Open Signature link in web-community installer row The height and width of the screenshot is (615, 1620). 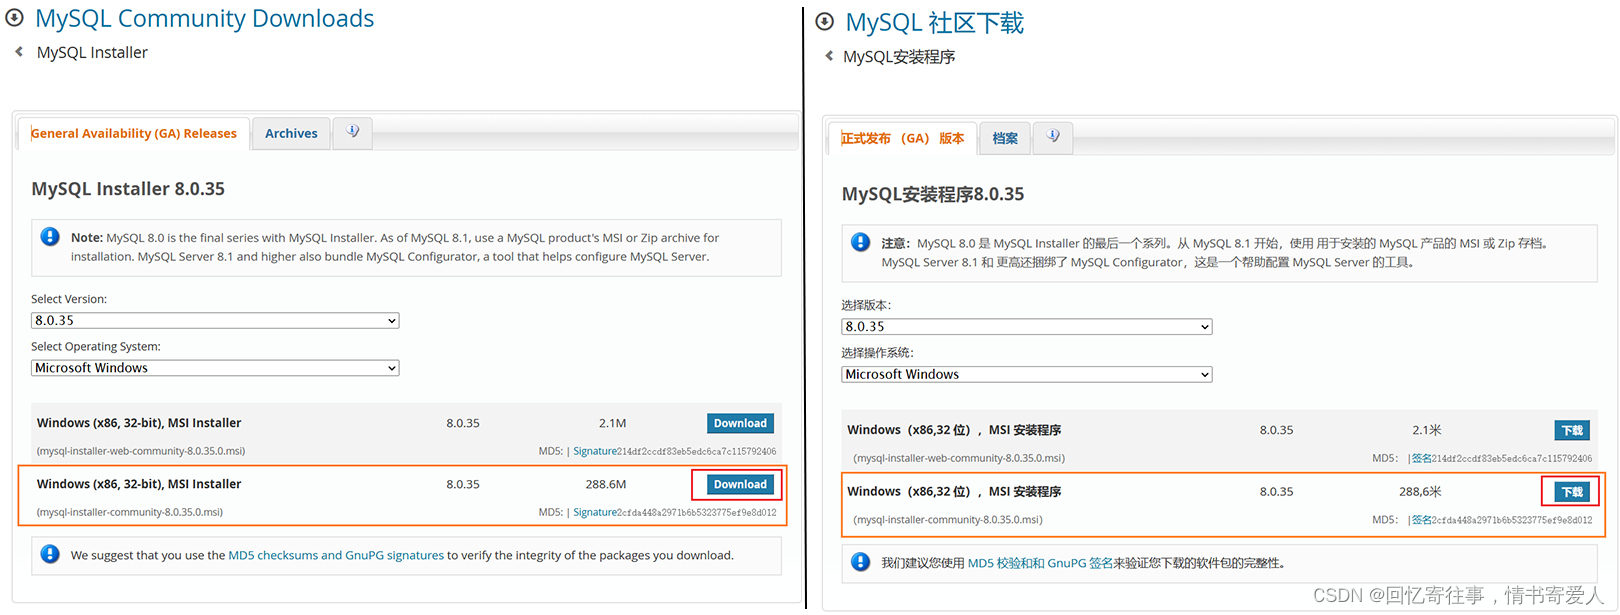[595, 451]
